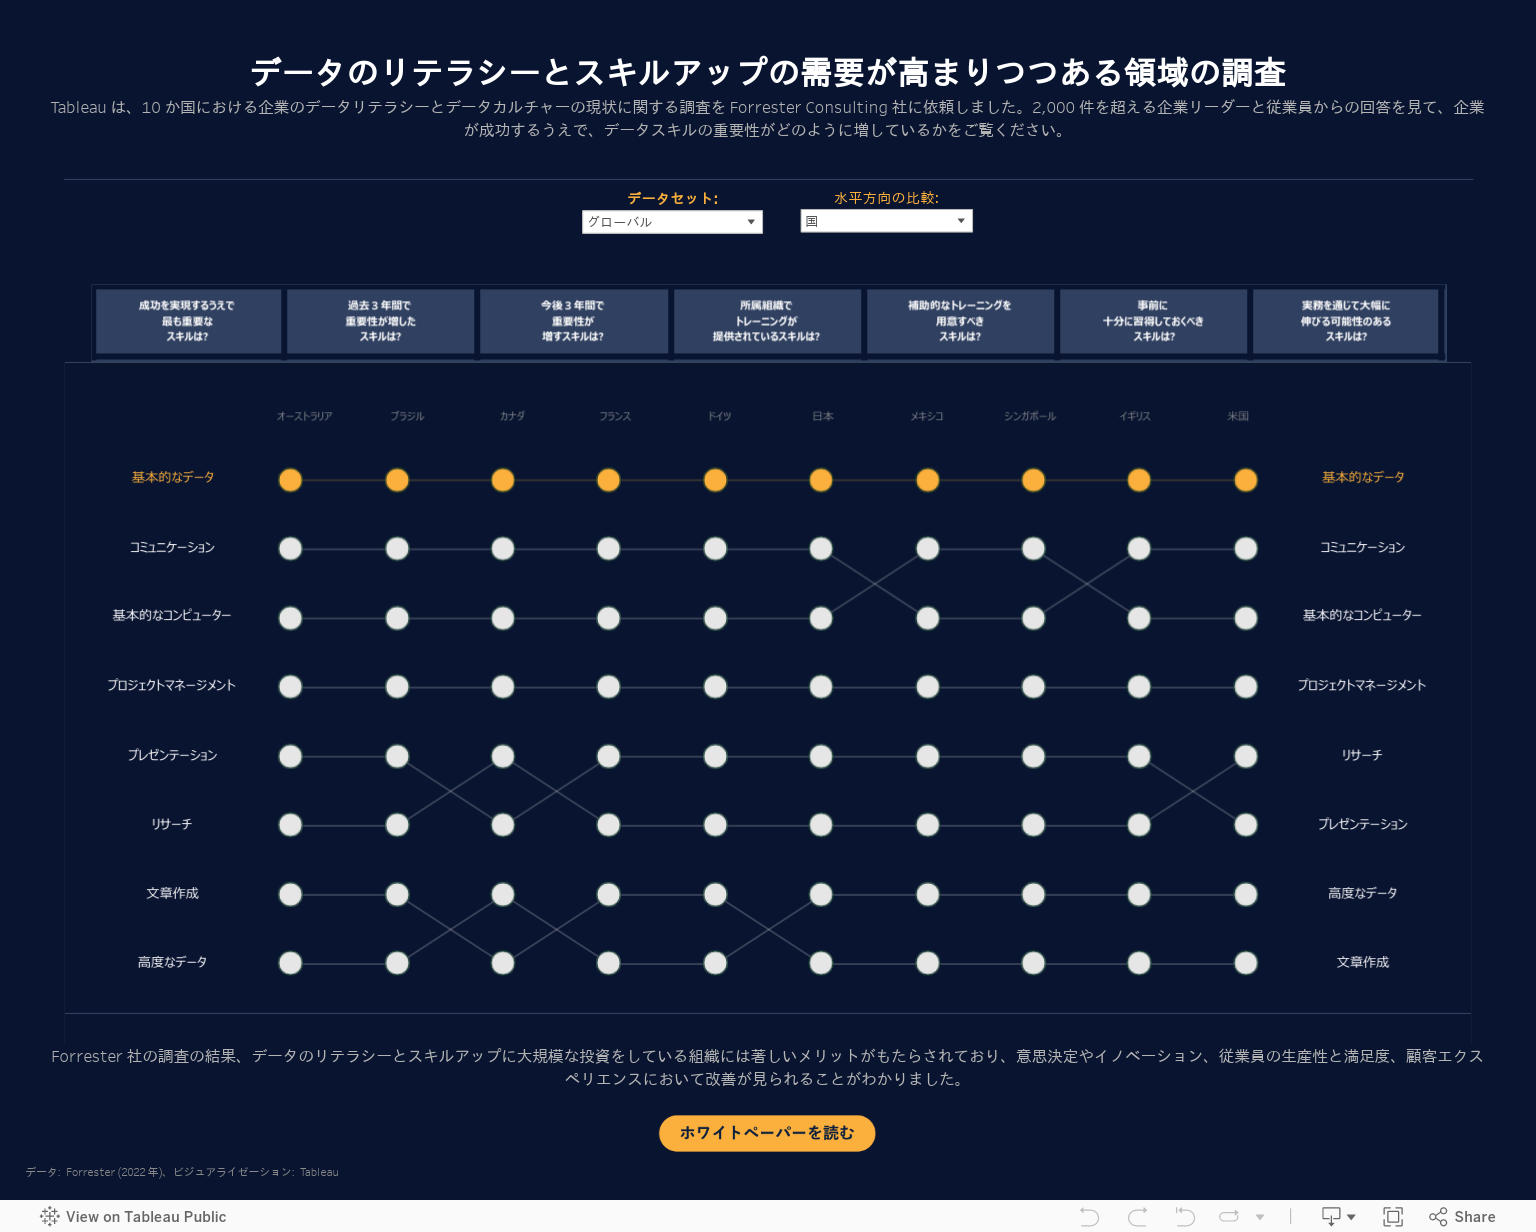Click the right 高度なデータ row label
1536x1232 pixels.
tap(1362, 894)
